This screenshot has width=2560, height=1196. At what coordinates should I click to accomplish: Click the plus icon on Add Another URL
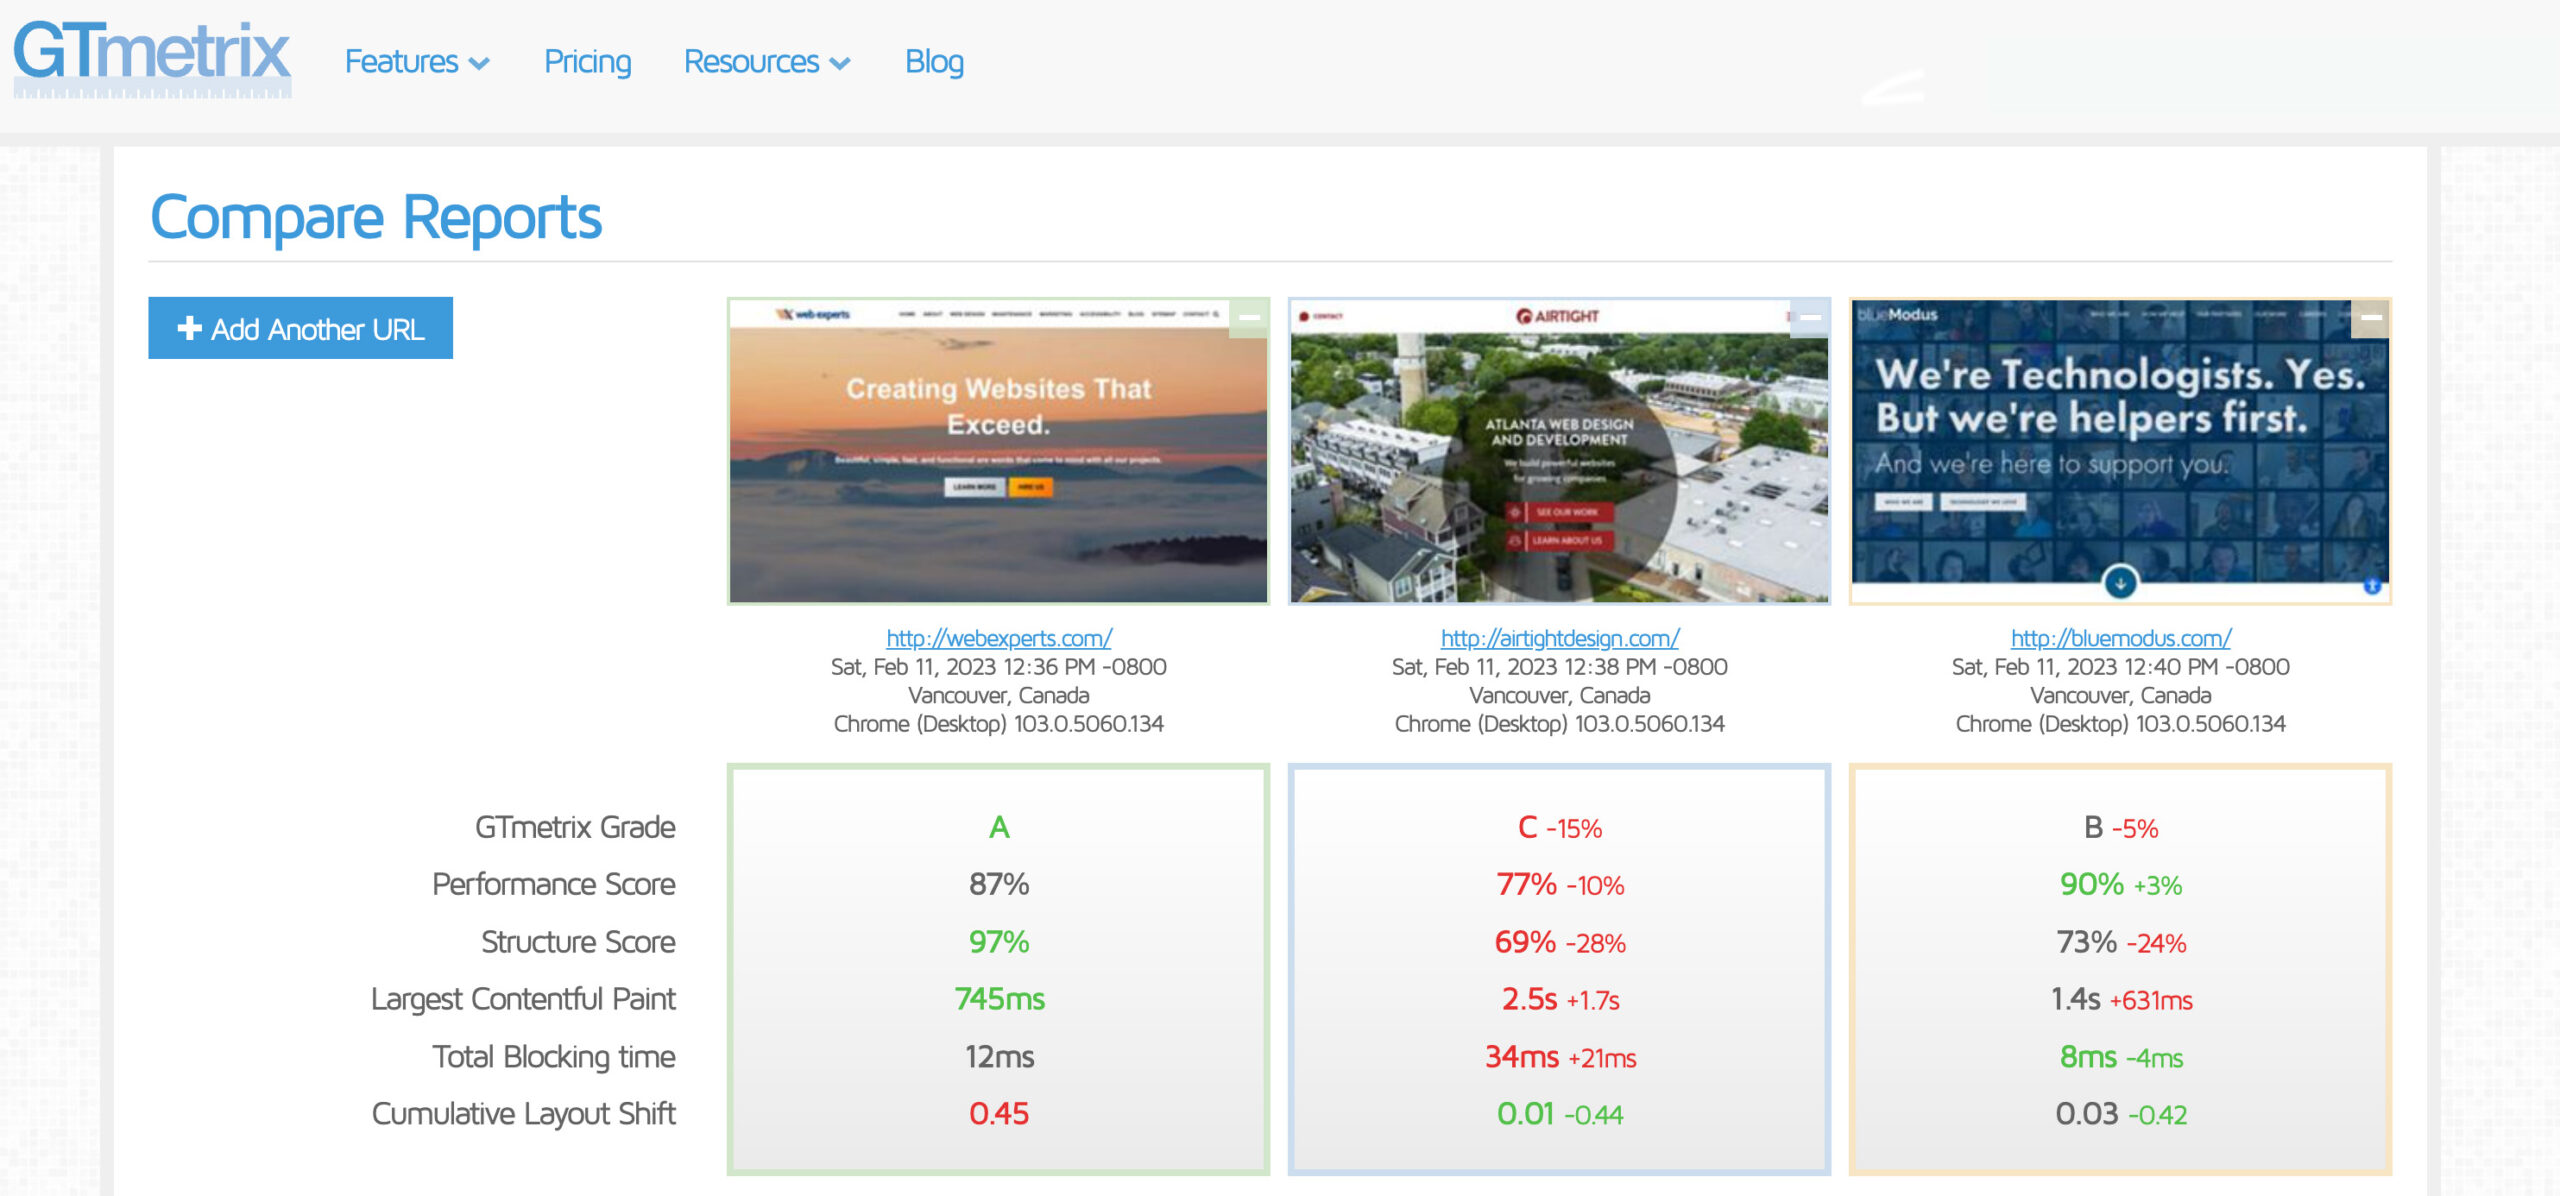189,328
